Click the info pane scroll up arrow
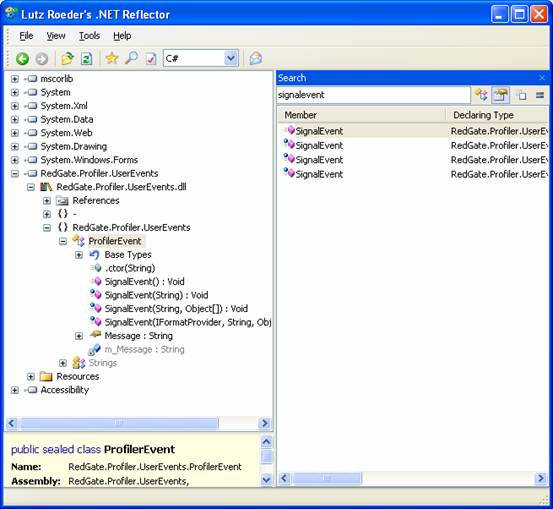The height and width of the screenshot is (509, 553). pos(267,441)
